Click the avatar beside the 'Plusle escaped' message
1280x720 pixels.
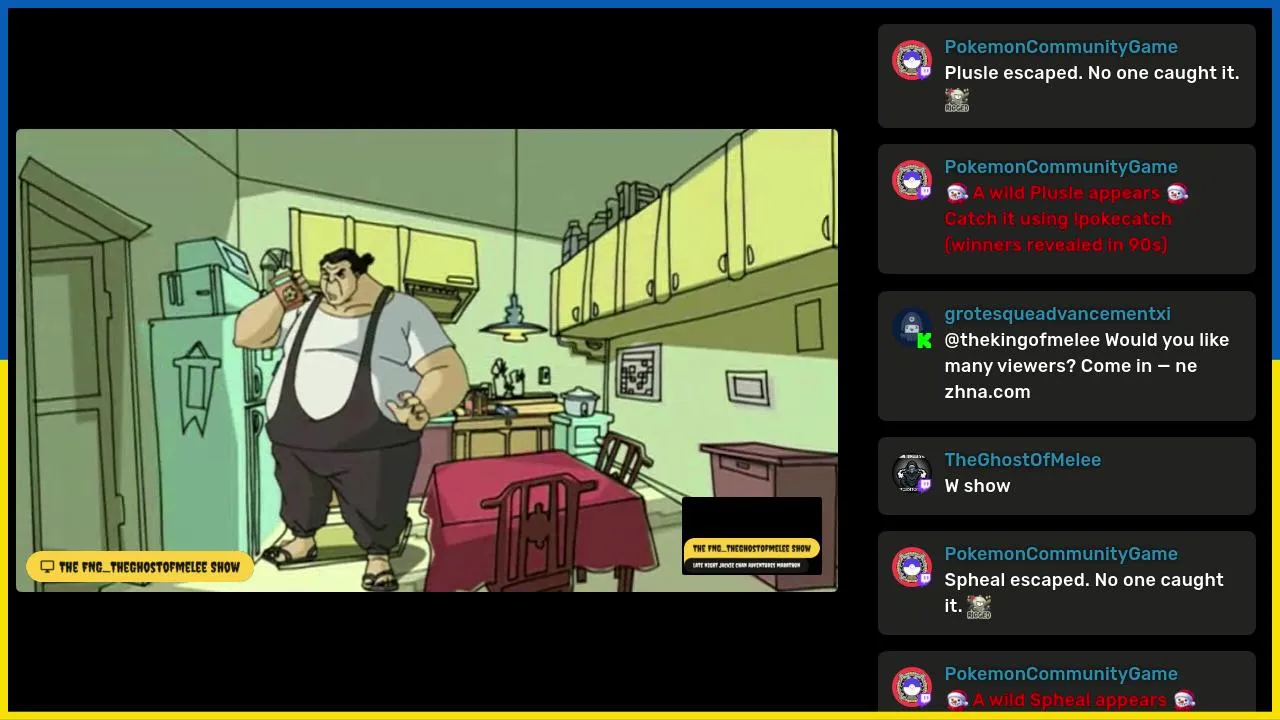click(x=911, y=60)
